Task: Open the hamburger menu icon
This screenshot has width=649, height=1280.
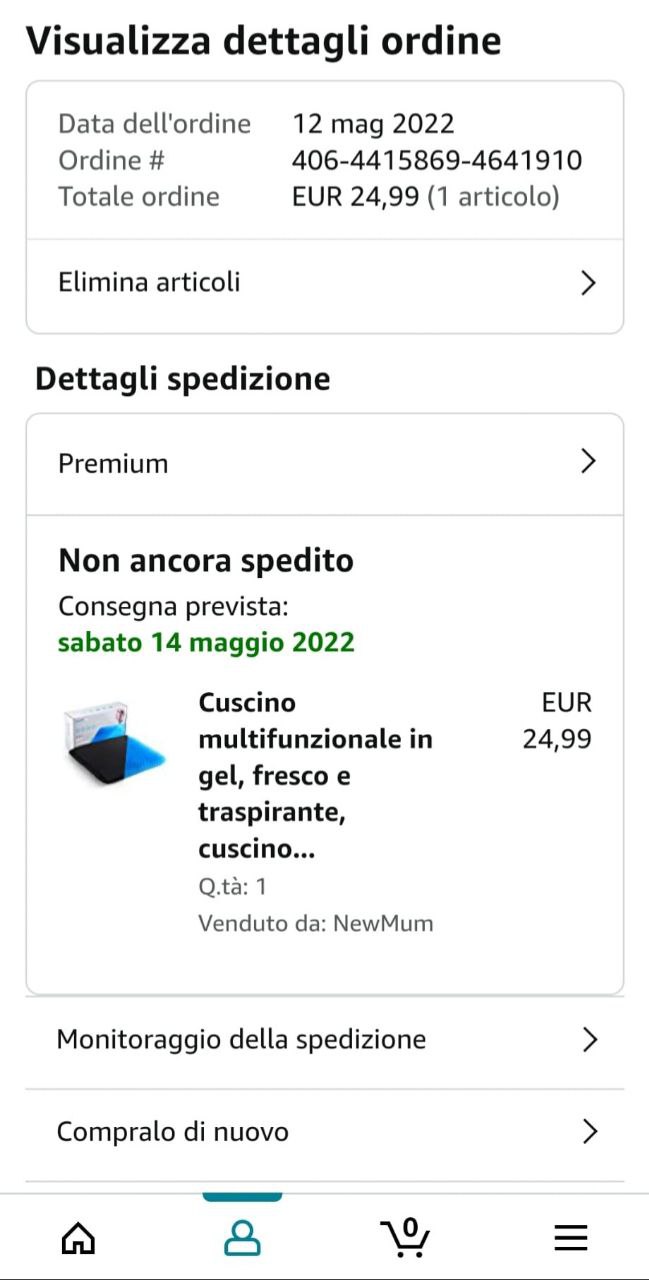Action: 571,1238
